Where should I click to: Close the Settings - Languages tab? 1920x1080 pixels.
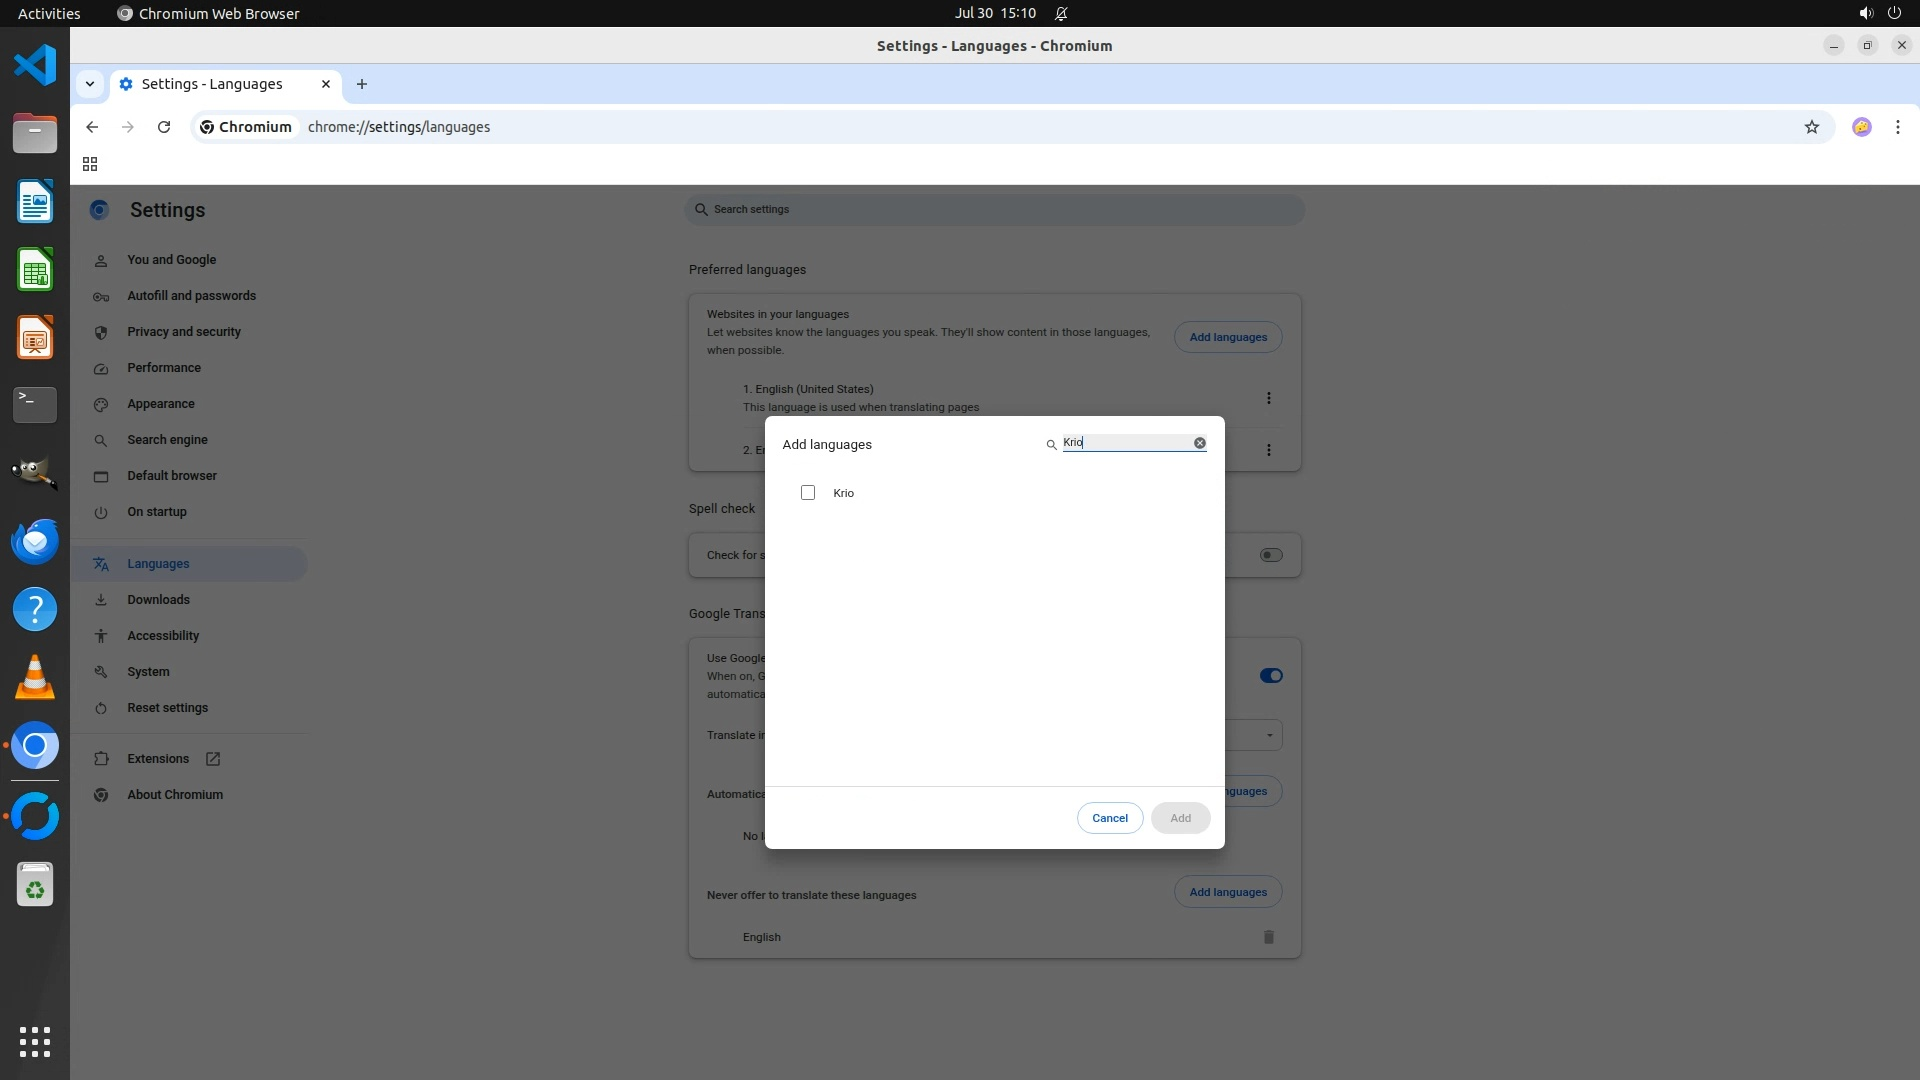click(x=325, y=84)
